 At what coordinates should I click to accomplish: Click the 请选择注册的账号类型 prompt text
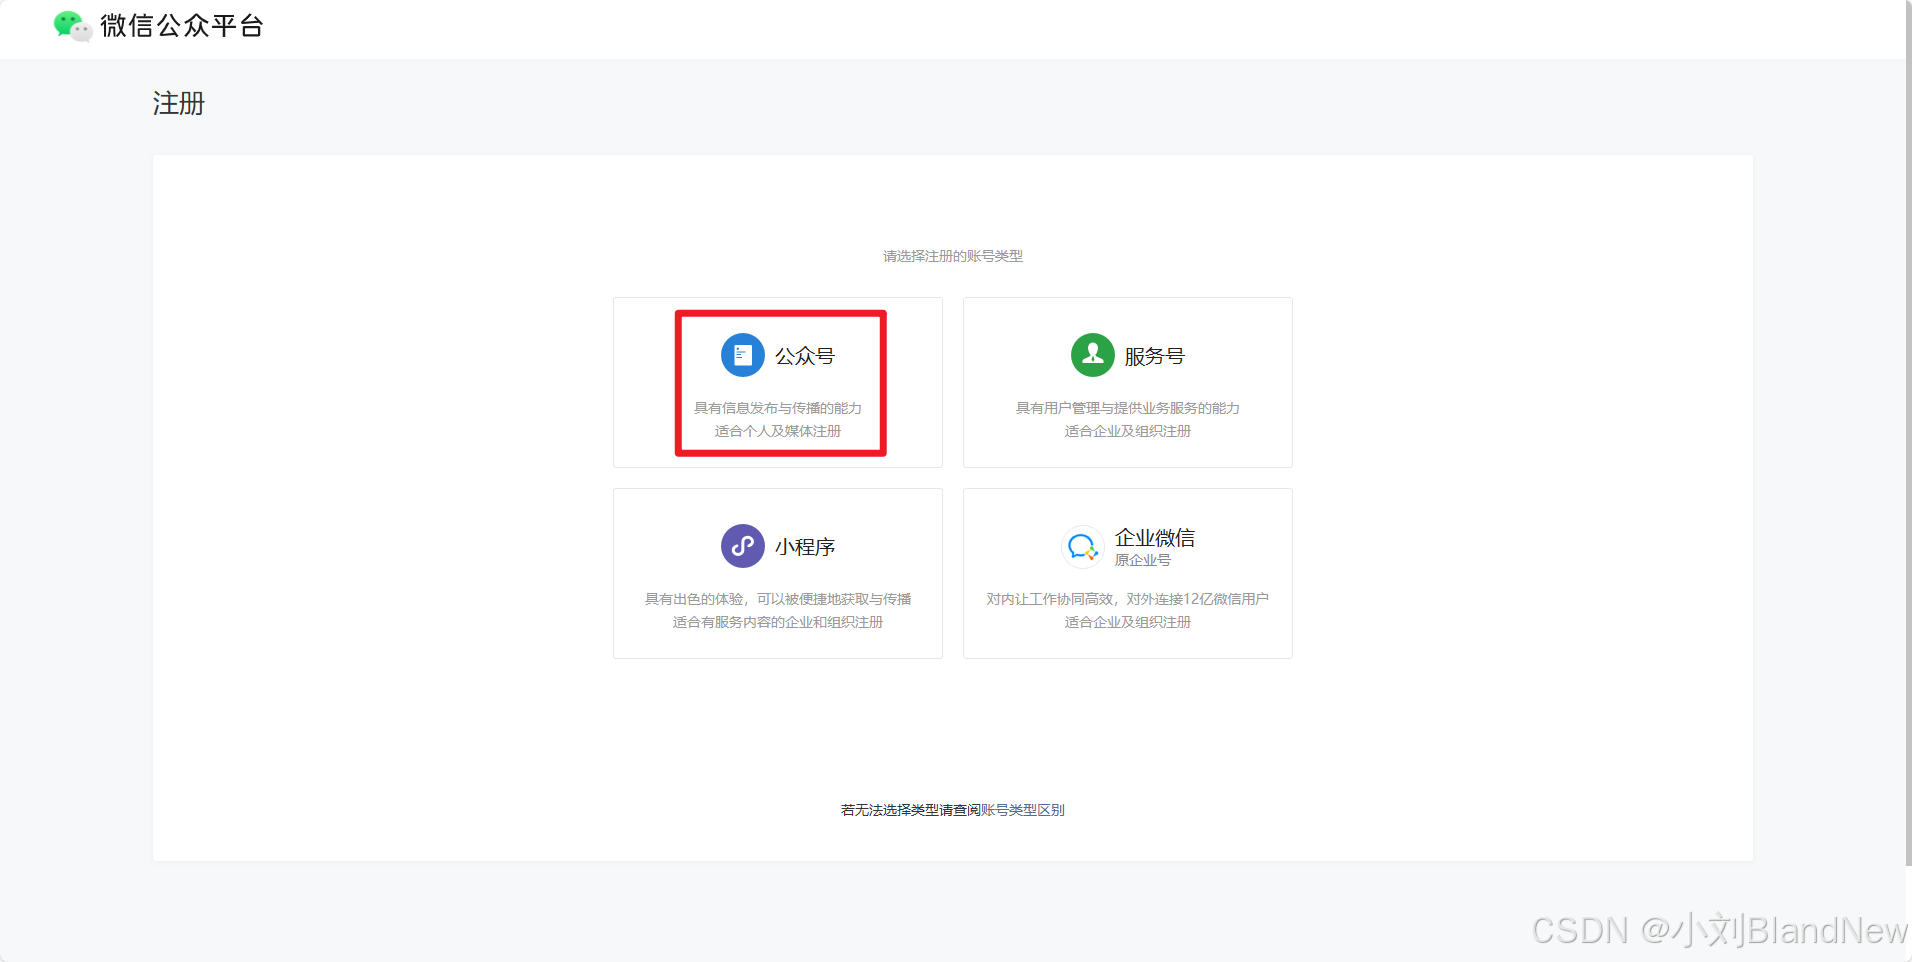click(x=953, y=256)
